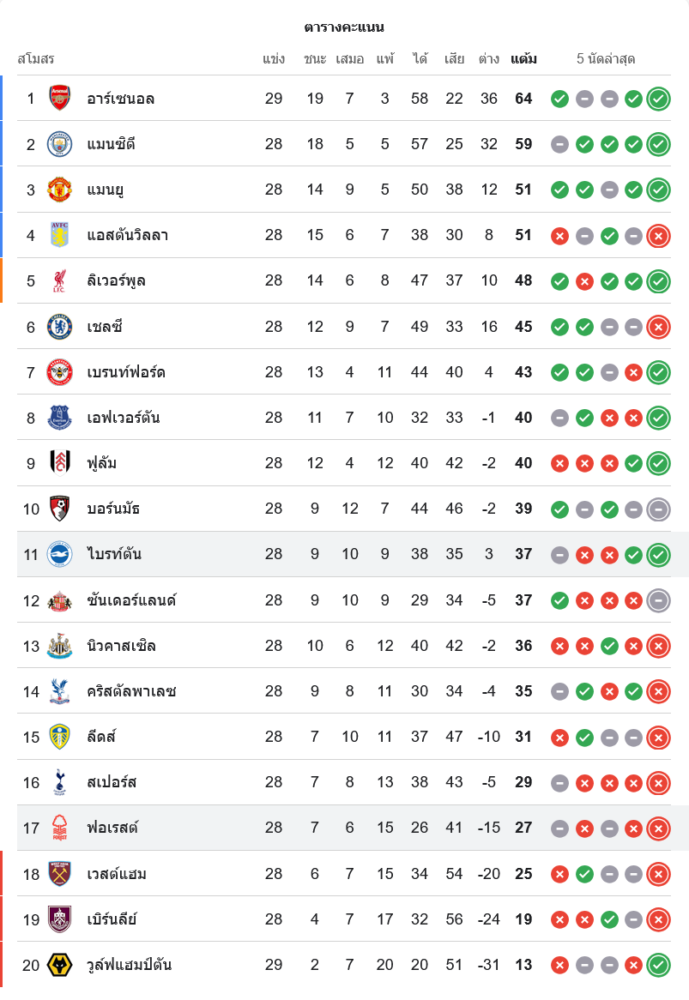Click the Aston Villa crest icon
This screenshot has width=689, height=1000.
(x=60, y=235)
